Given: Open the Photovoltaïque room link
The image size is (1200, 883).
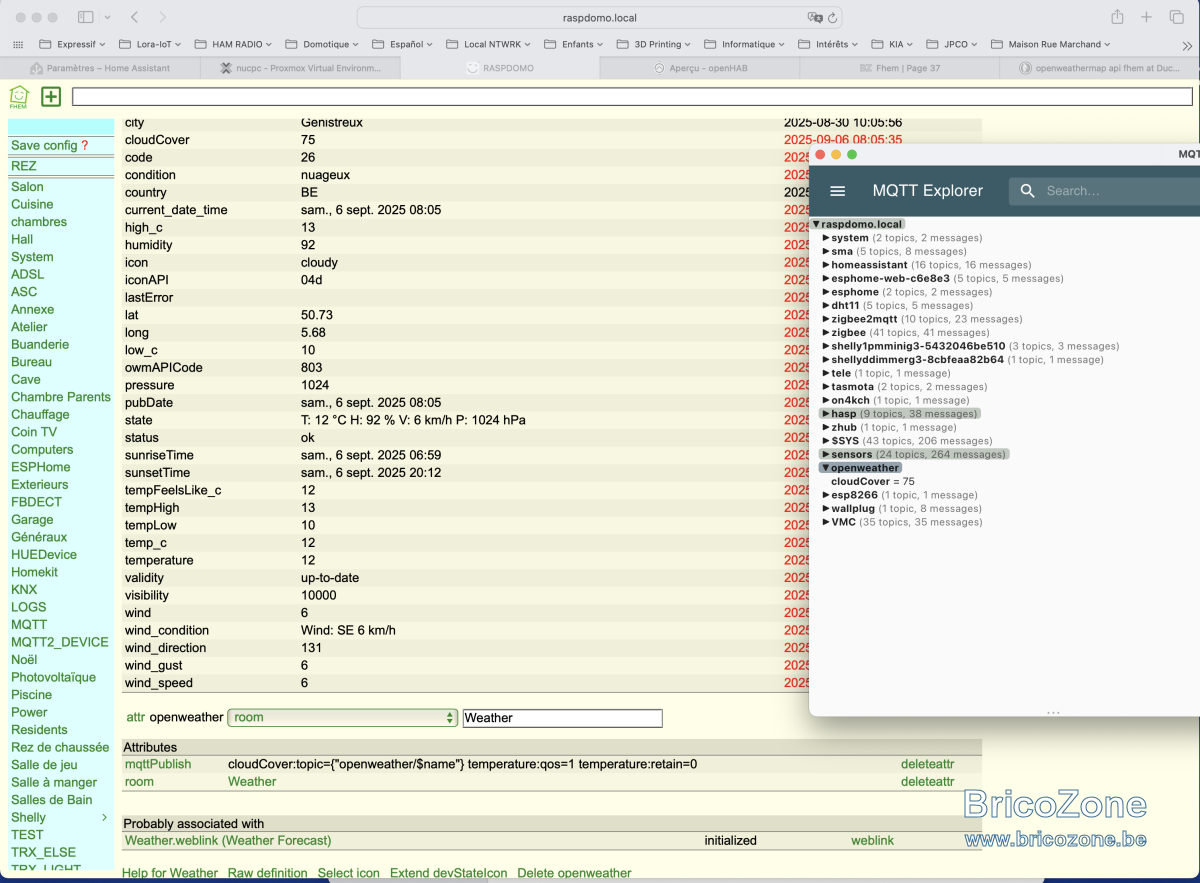Looking at the screenshot, I should (53, 677).
